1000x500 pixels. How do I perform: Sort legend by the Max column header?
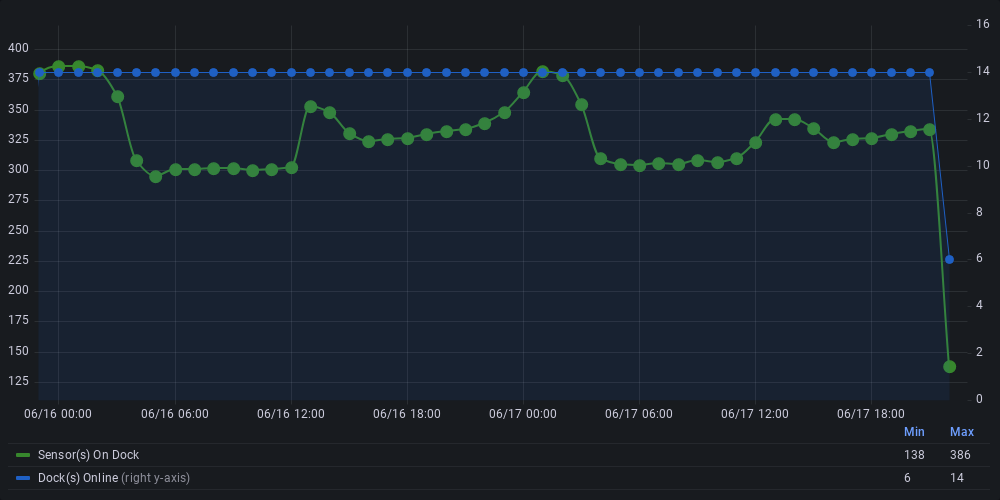(961, 432)
